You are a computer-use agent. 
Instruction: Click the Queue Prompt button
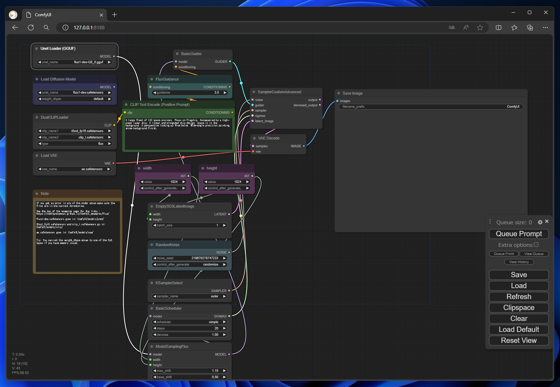(519, 234)
